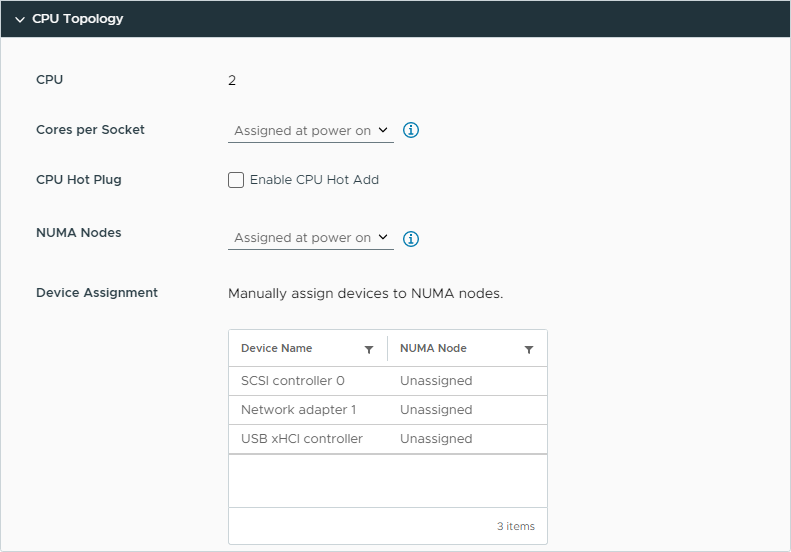Click the Device Name column header
This screenshot has height=552, width=791.
(x=276, y=348)
